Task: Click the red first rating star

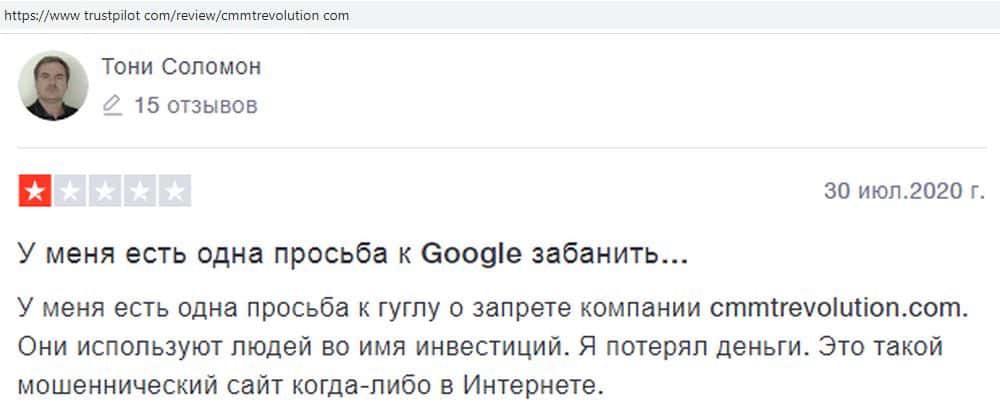Action: [x=35, y=191]
